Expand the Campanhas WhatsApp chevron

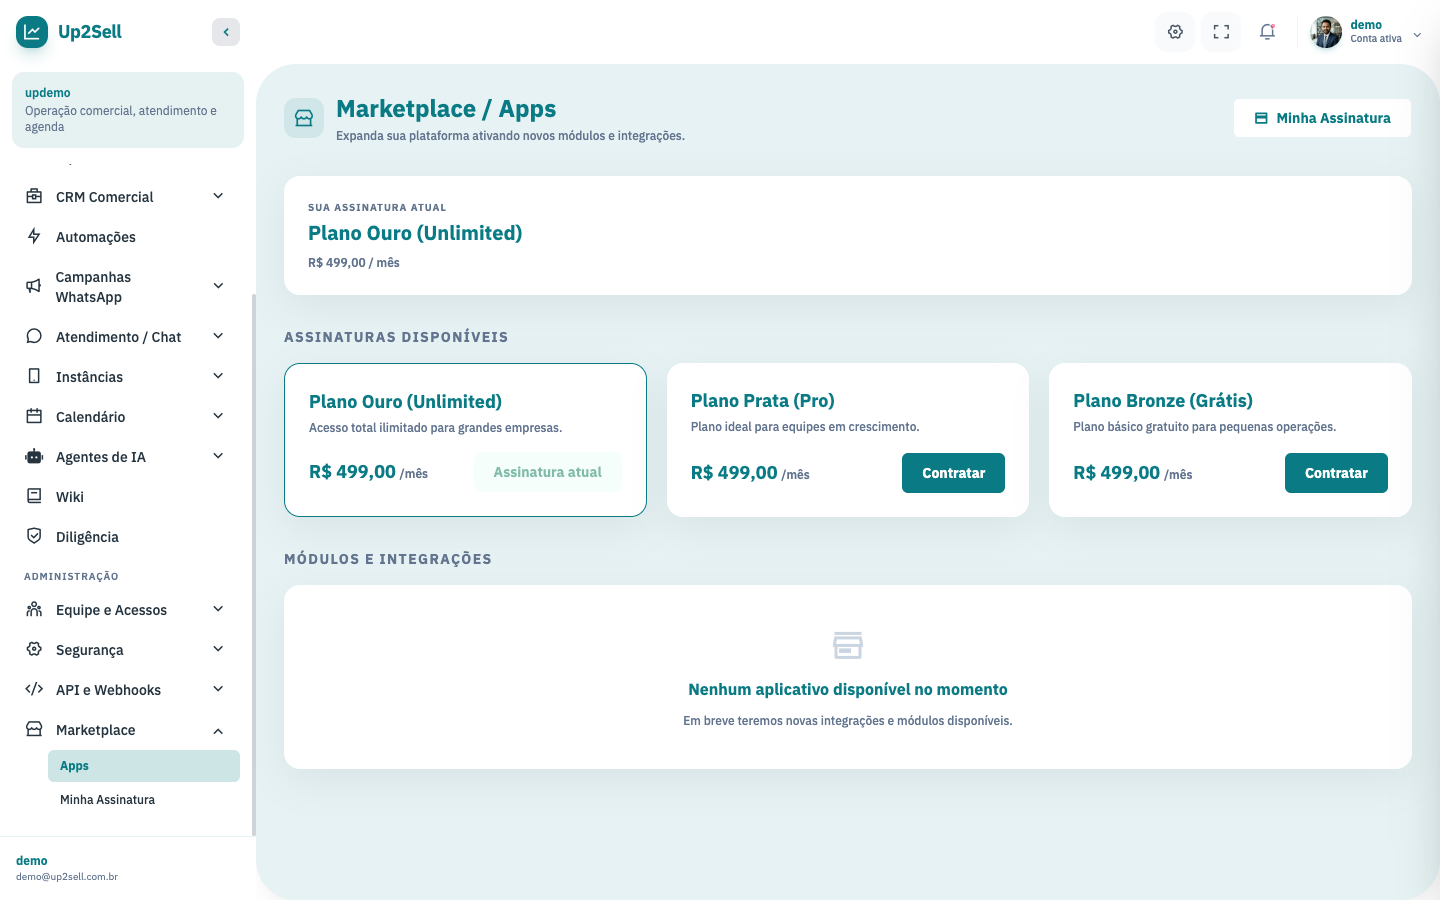click(218, 286)
